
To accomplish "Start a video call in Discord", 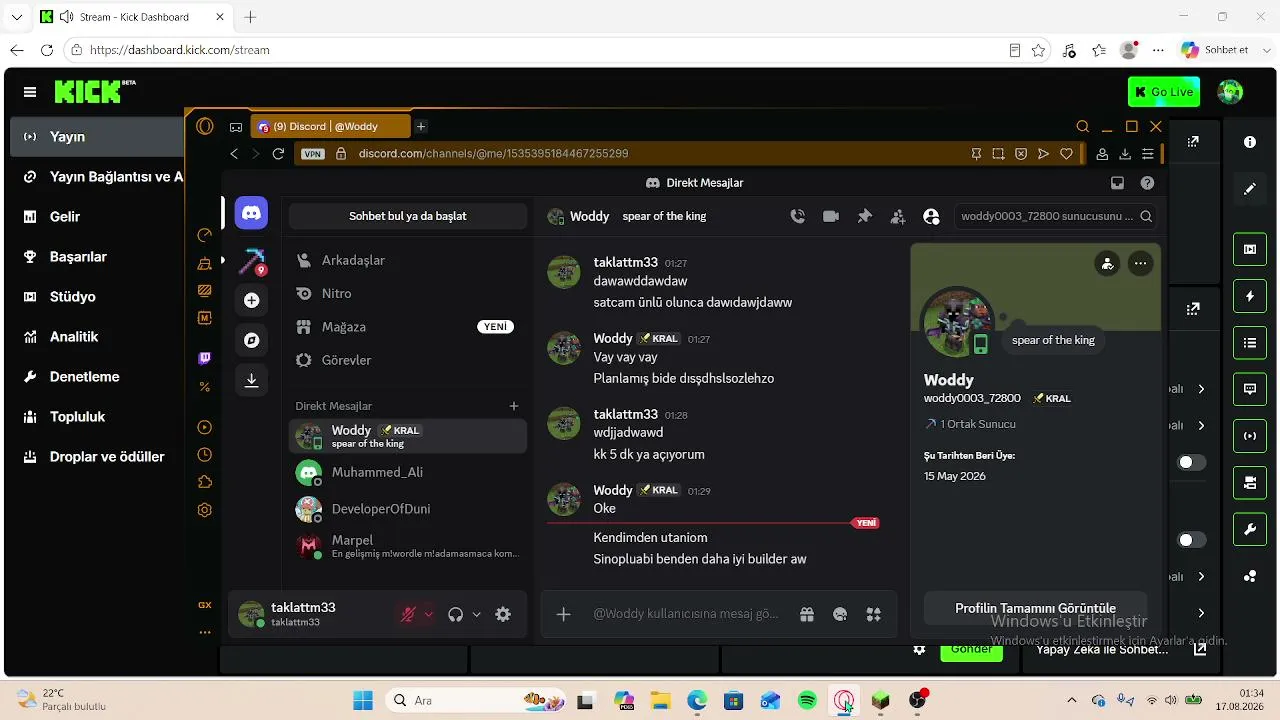I will 831,216.
